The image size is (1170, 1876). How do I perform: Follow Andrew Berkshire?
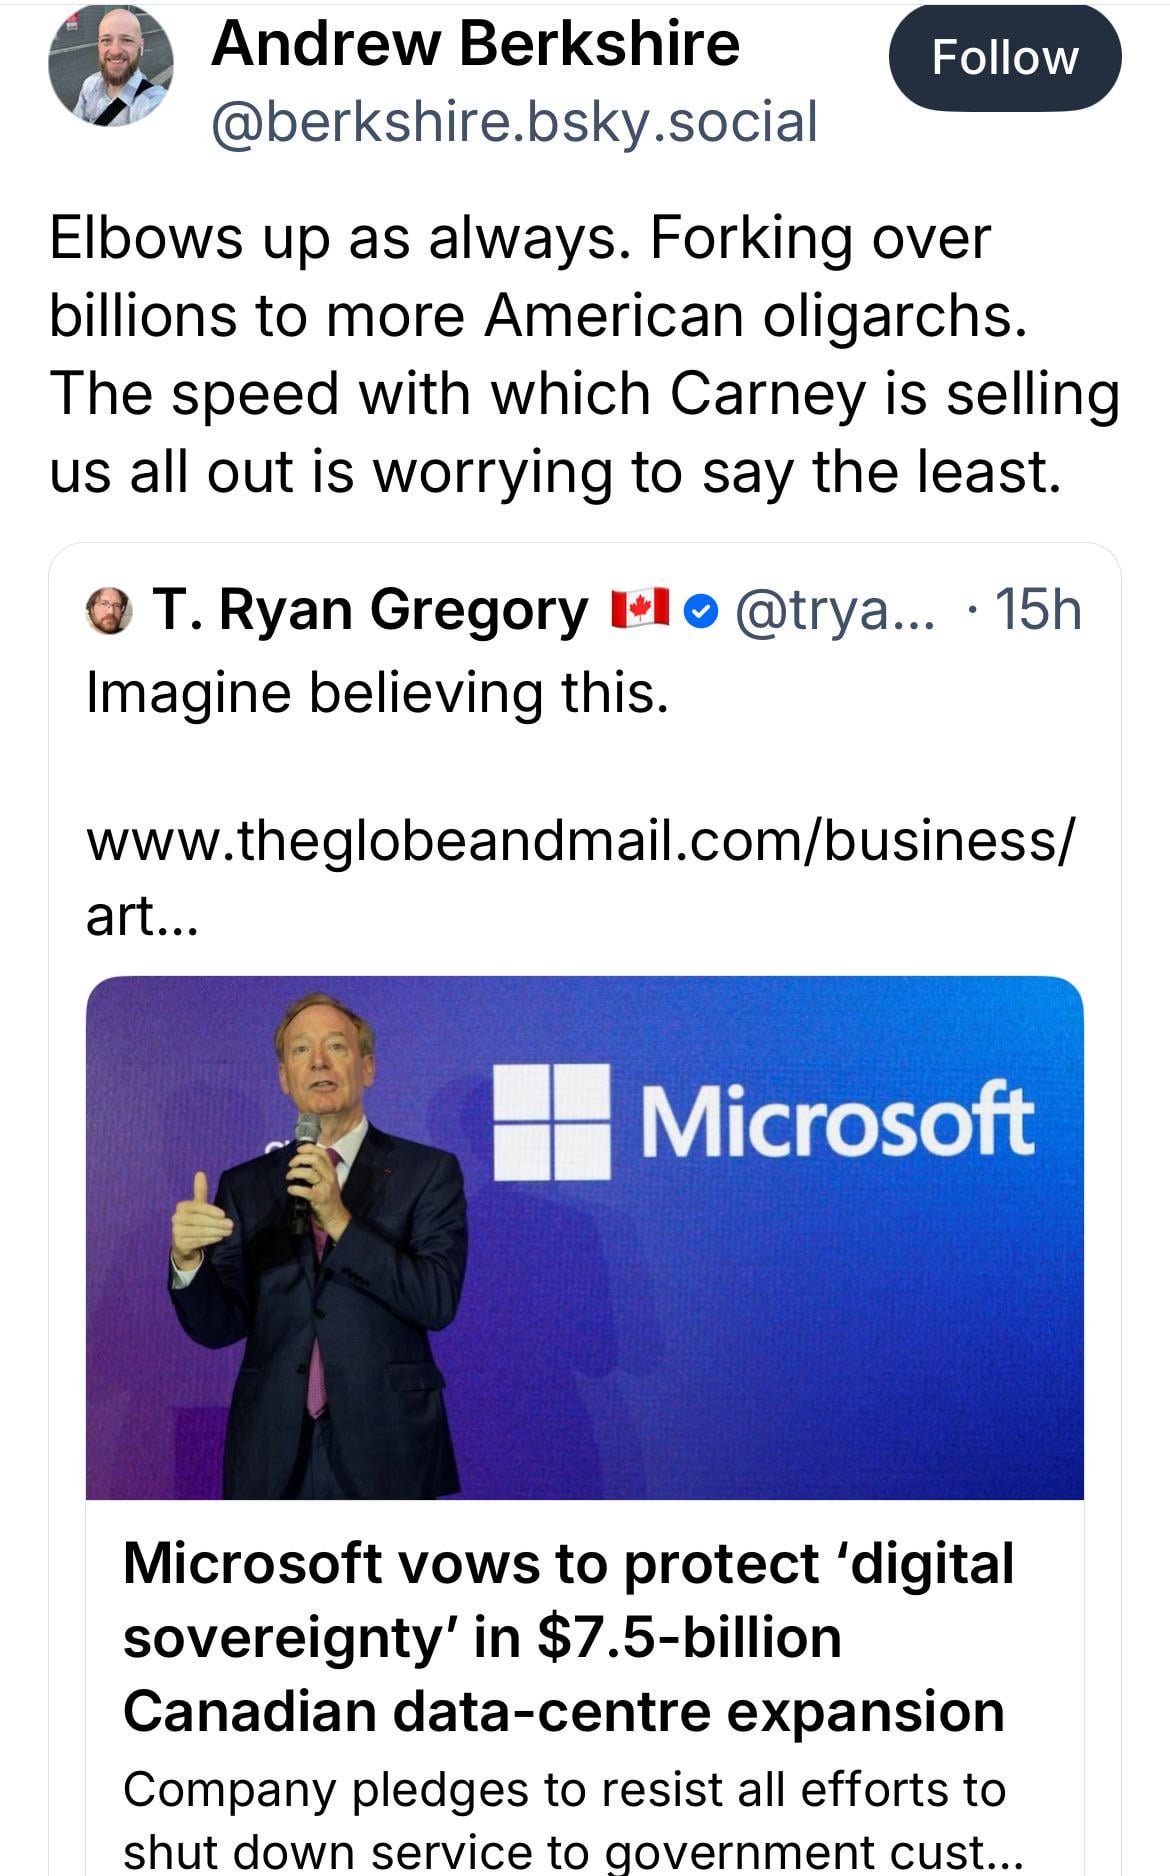click(x=1004, y=58)
